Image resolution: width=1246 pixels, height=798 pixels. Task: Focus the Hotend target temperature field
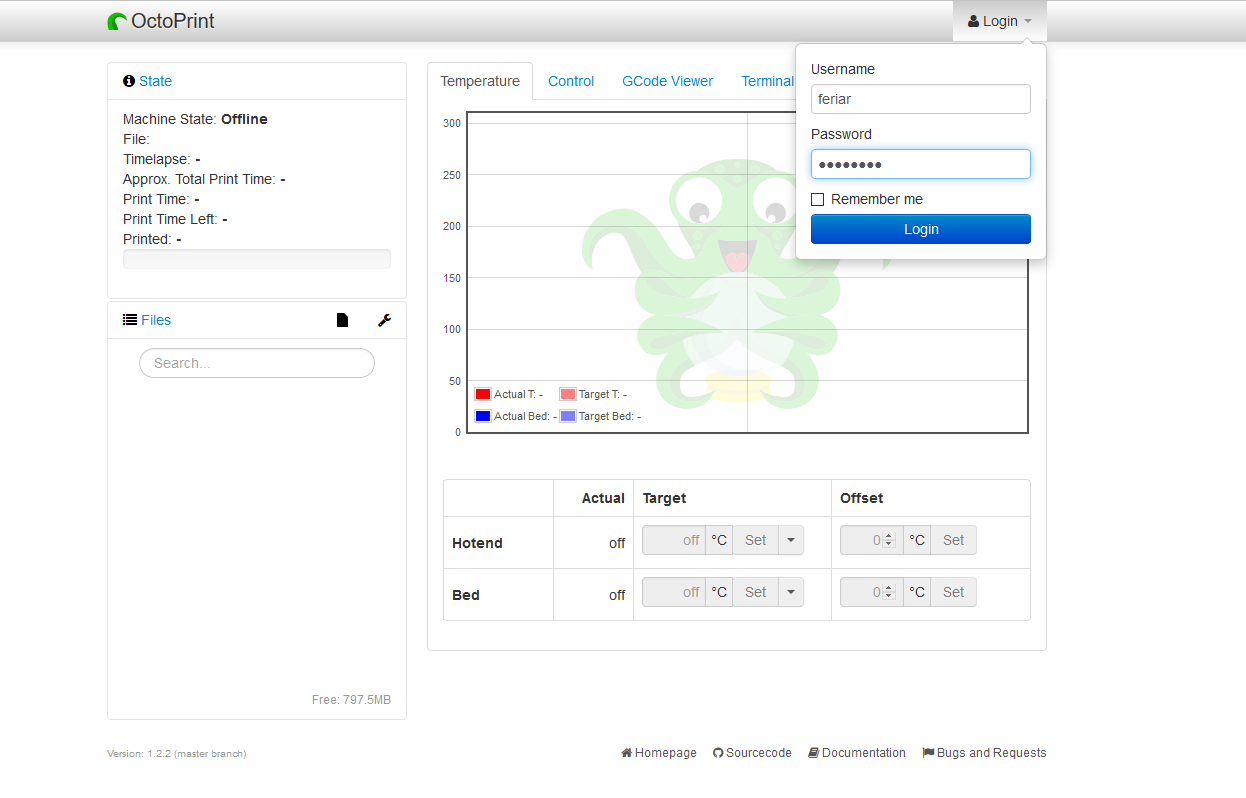click(674, 540)
